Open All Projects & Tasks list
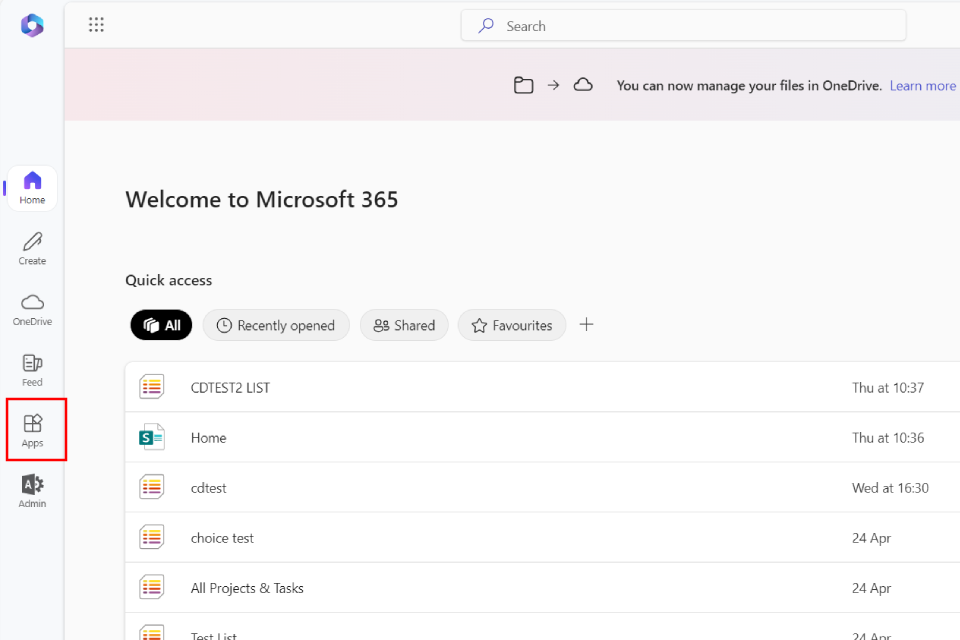Image resolution: width=960 pixels, height=640 pixels. (x=247, y=588)
